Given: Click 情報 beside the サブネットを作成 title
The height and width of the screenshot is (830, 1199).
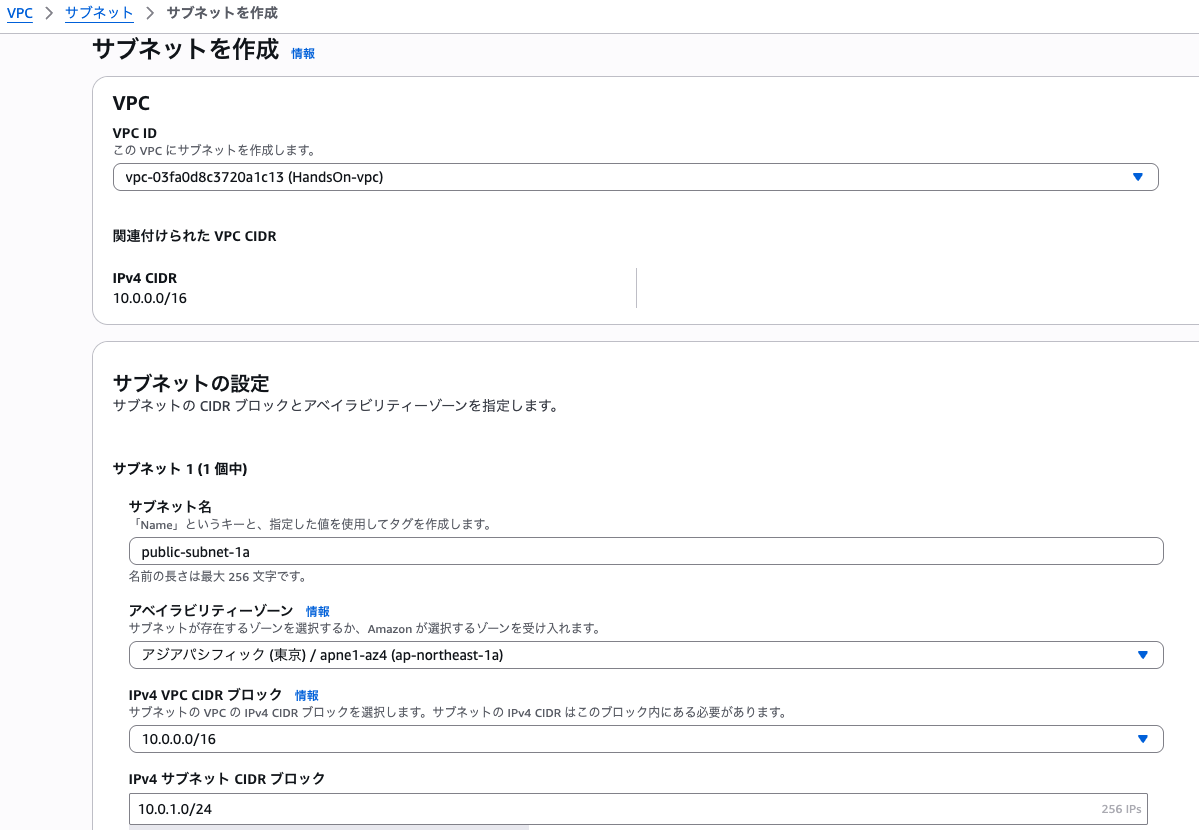Looking at the screenshot, I should [x=302, y=54].
